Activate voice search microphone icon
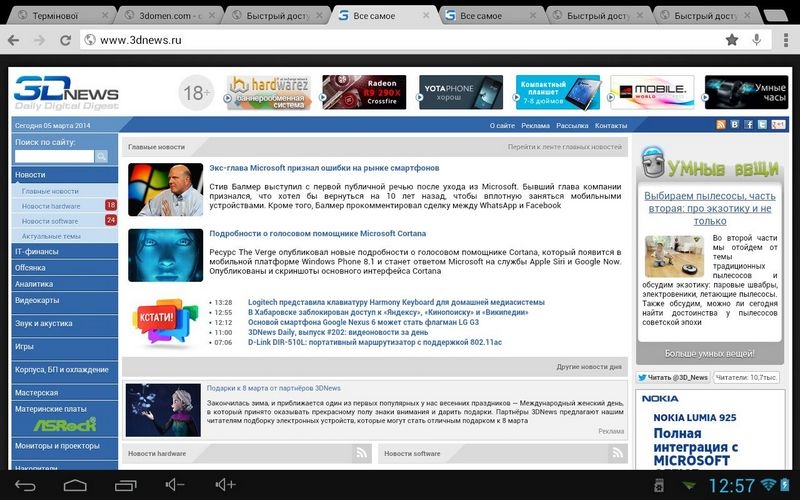Screen dimensions: 800x500 tap(757, 39)
